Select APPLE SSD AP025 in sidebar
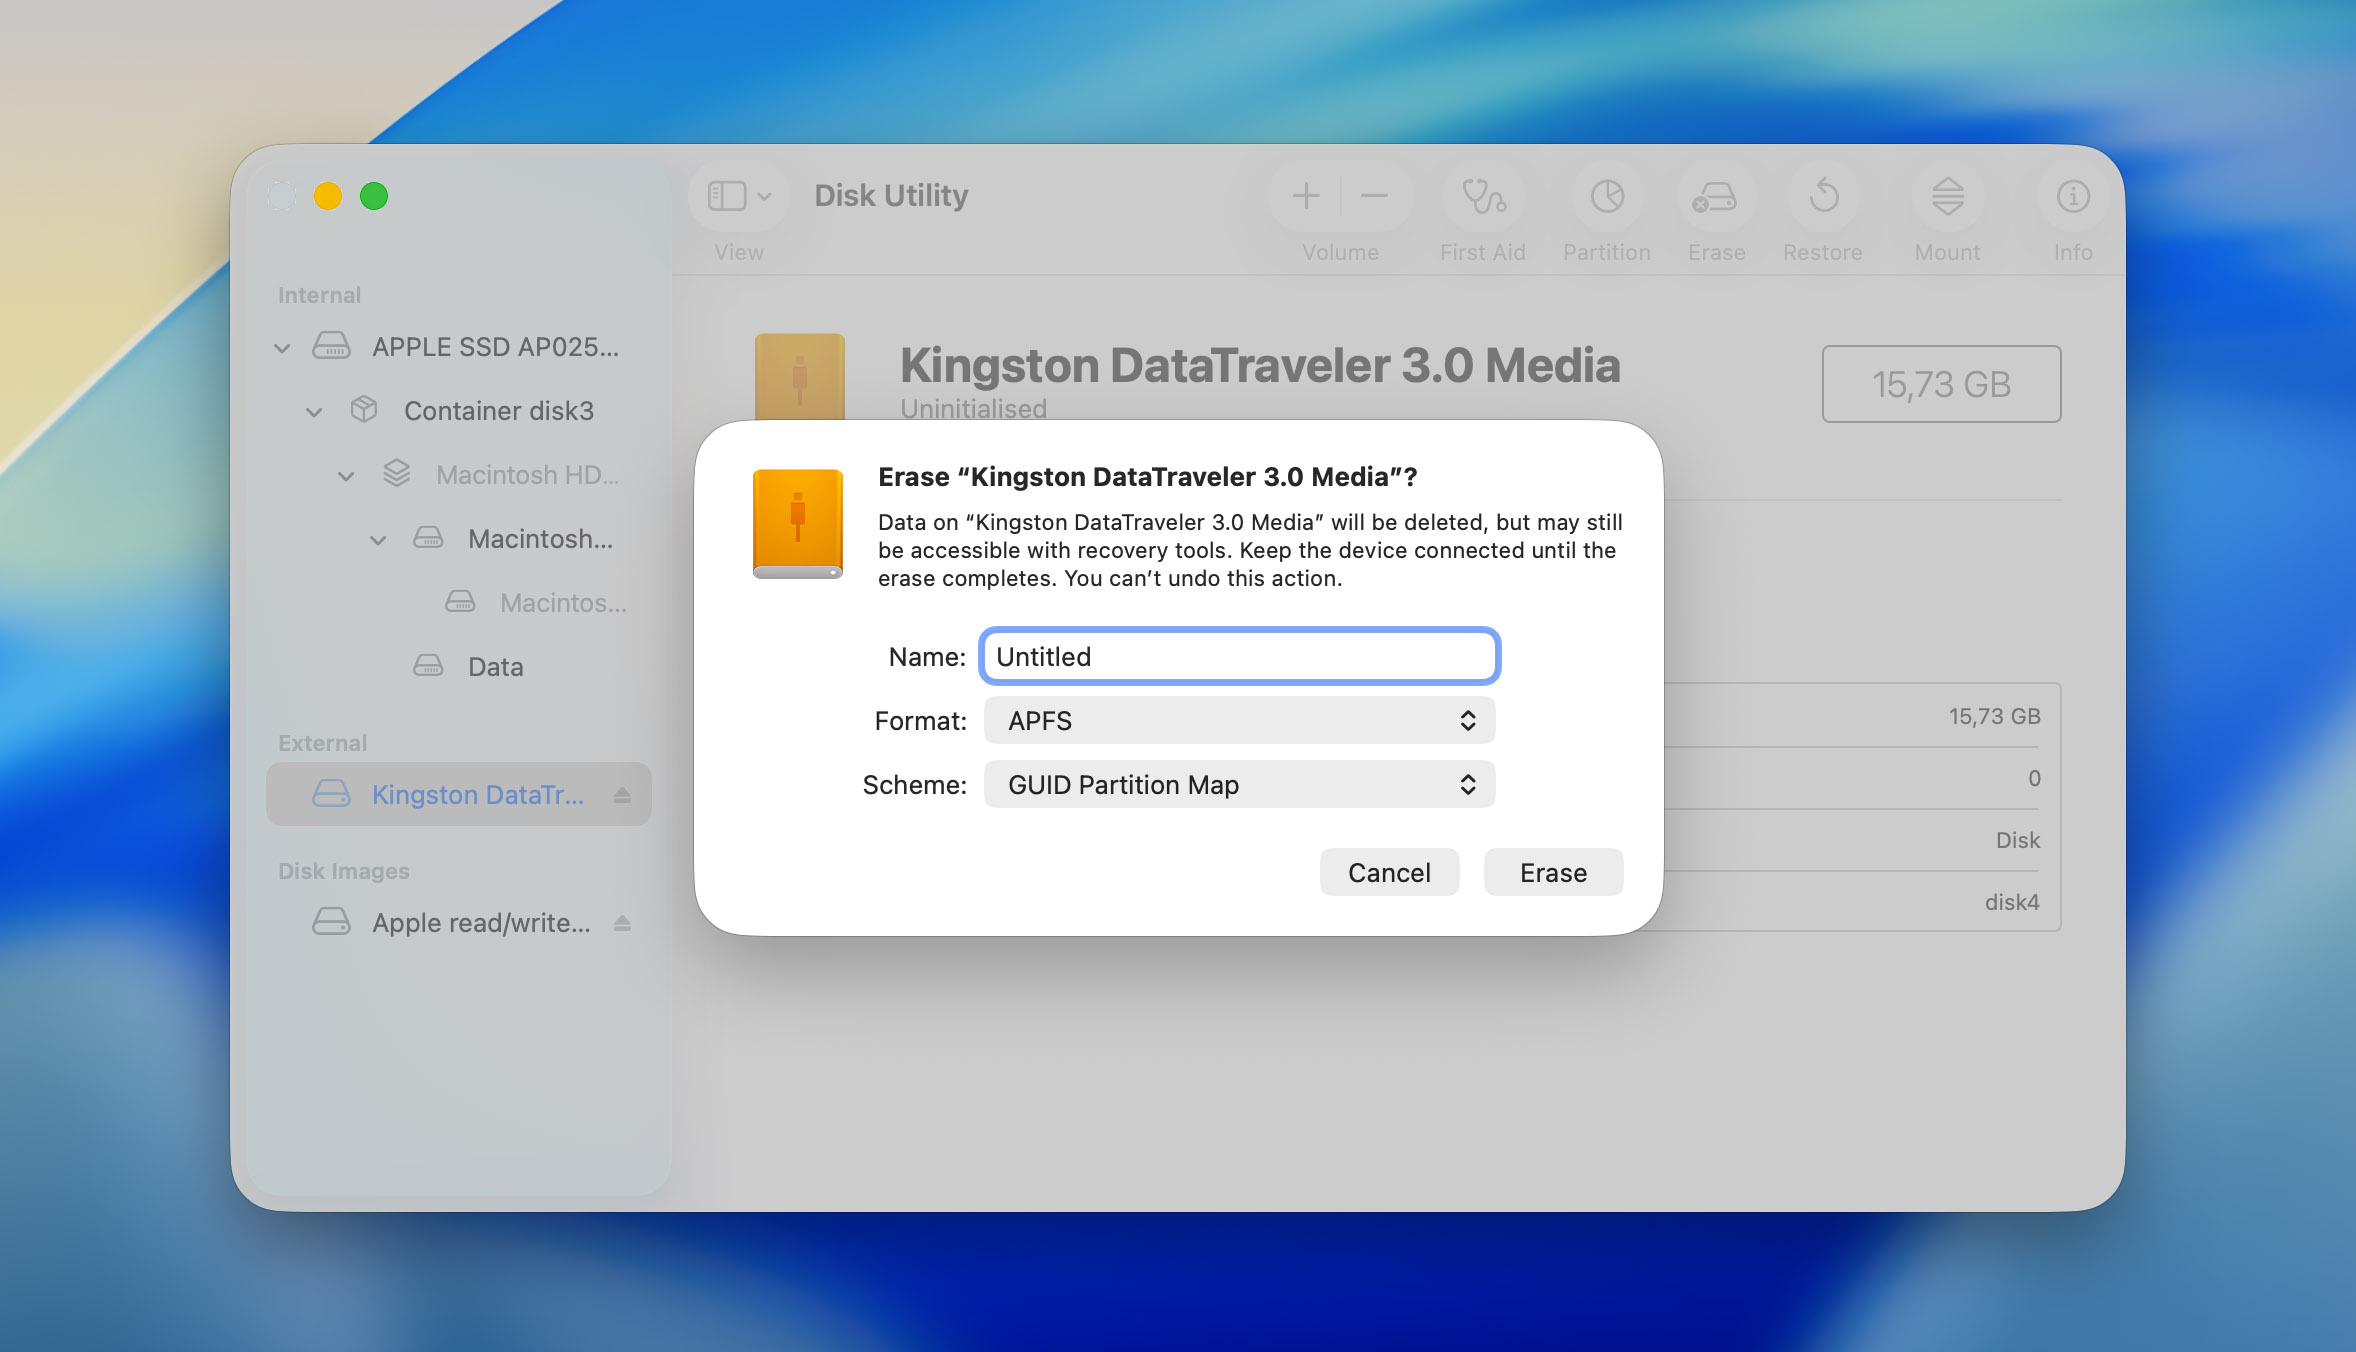The image size is (2356, 1352). tap(459, 347)
